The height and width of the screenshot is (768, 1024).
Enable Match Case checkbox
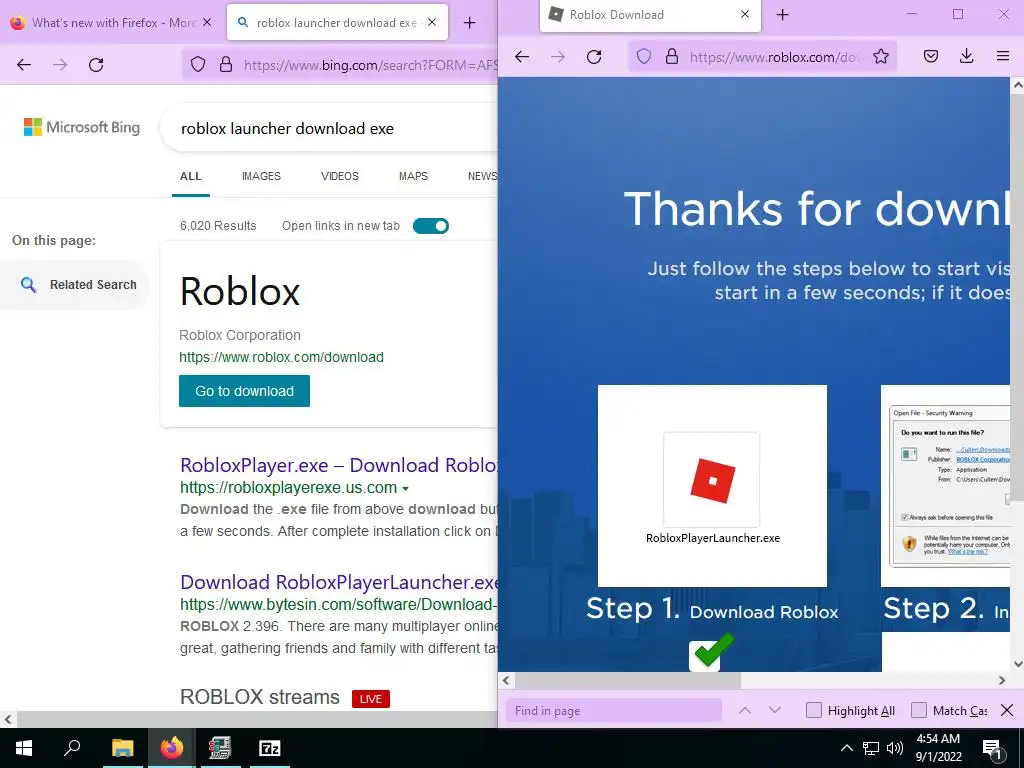pyautogui.click(x=919, y=710)
